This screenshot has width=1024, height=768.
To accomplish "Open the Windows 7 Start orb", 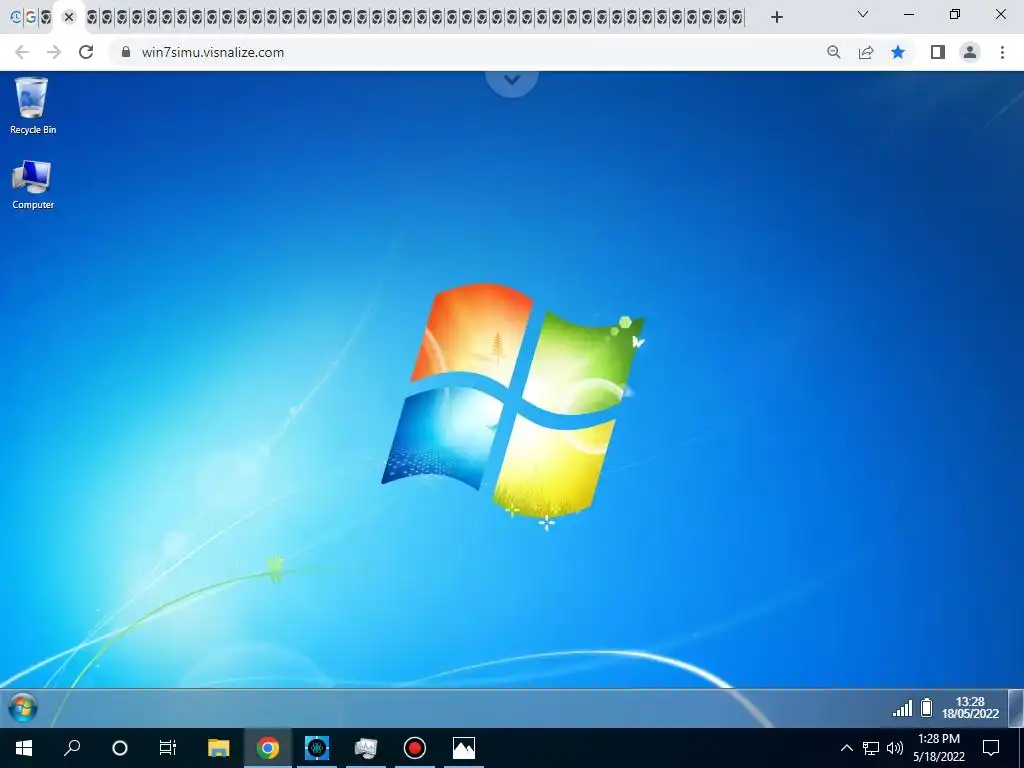I will click(x=23, y=708).
